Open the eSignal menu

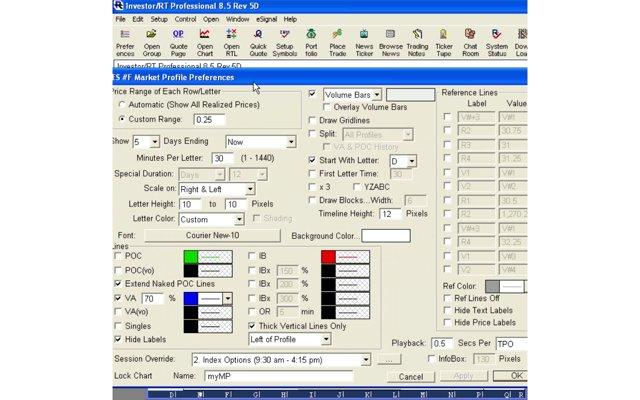267,19
